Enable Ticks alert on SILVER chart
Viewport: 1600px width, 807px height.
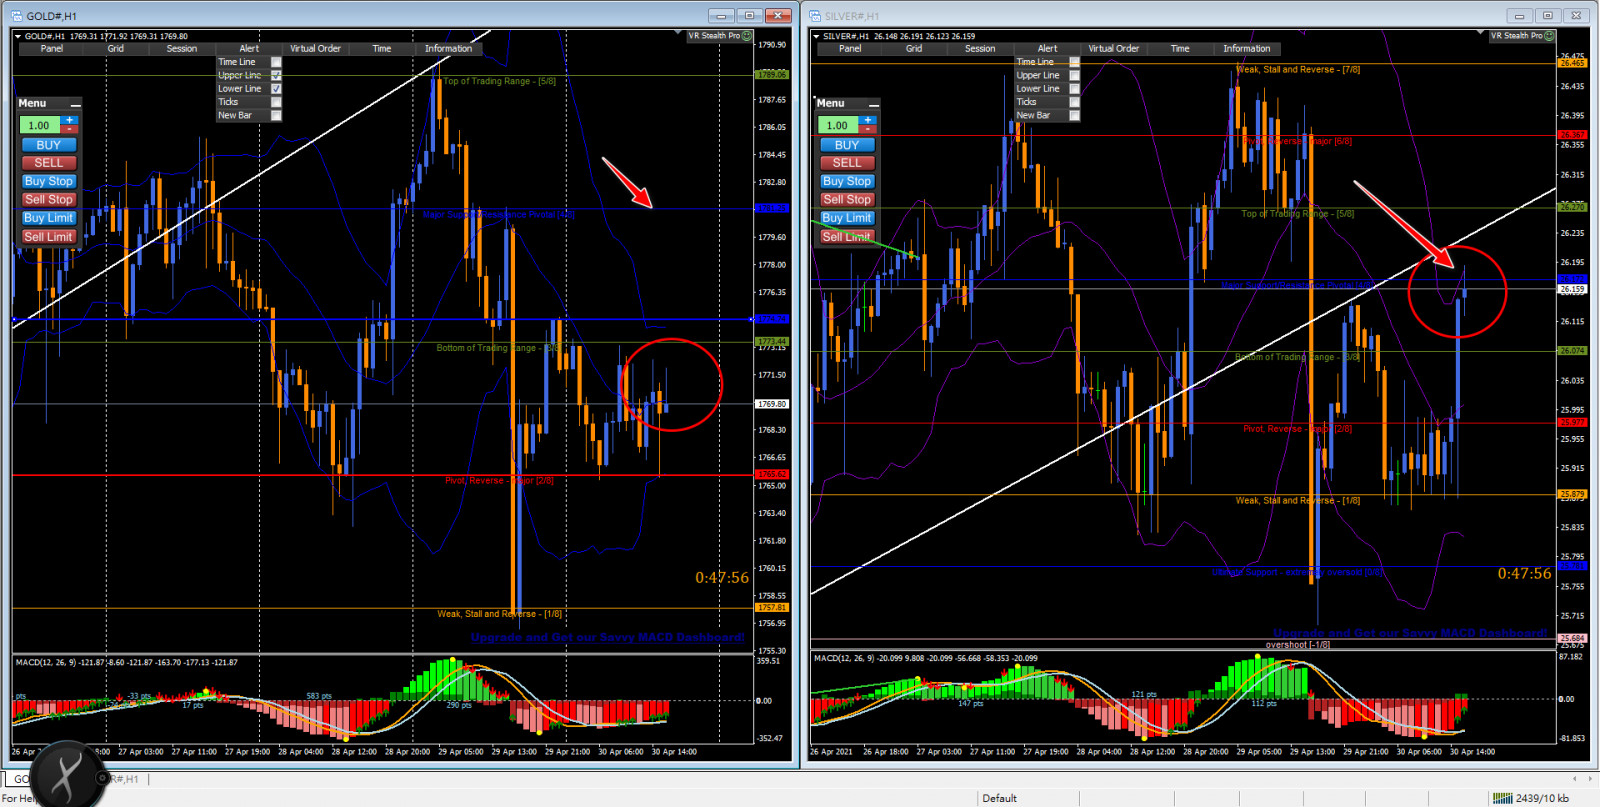click(1074, 102)
